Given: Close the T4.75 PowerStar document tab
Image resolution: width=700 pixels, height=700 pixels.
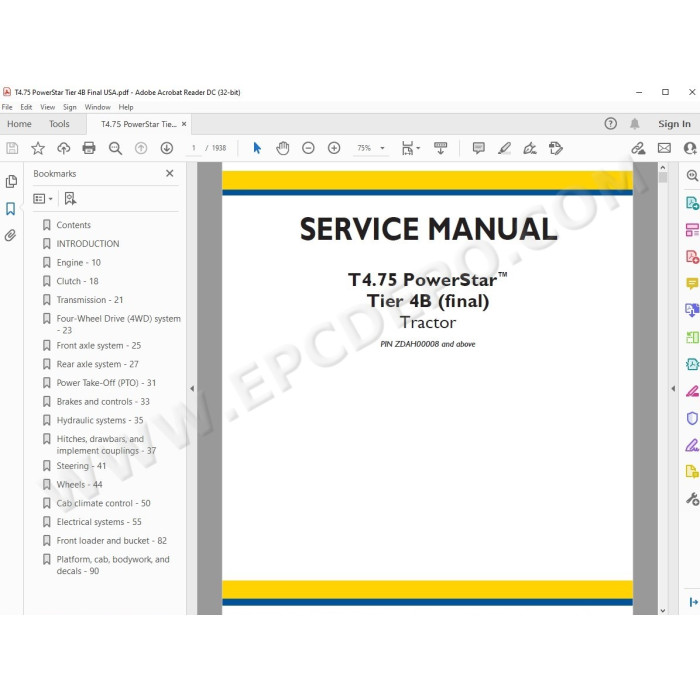Looking at the screenshot, I should pyautogui.click(x=184, y=124).
